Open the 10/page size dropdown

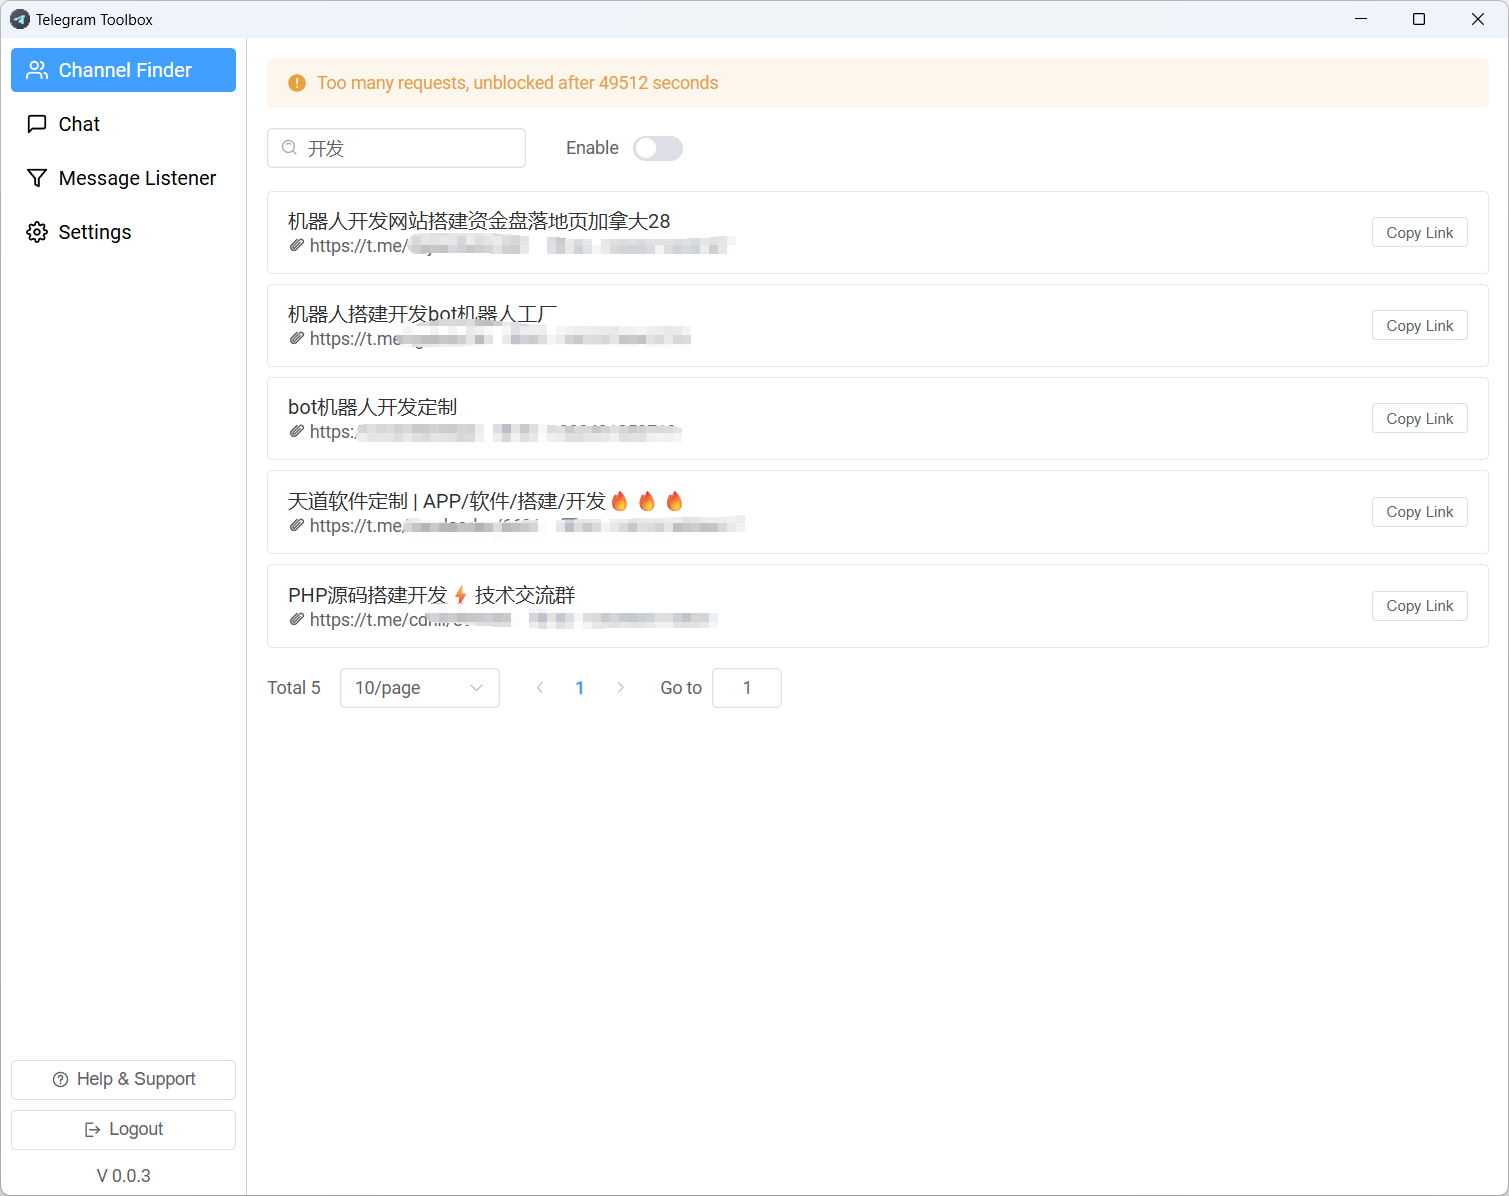[x=420, y=688]
